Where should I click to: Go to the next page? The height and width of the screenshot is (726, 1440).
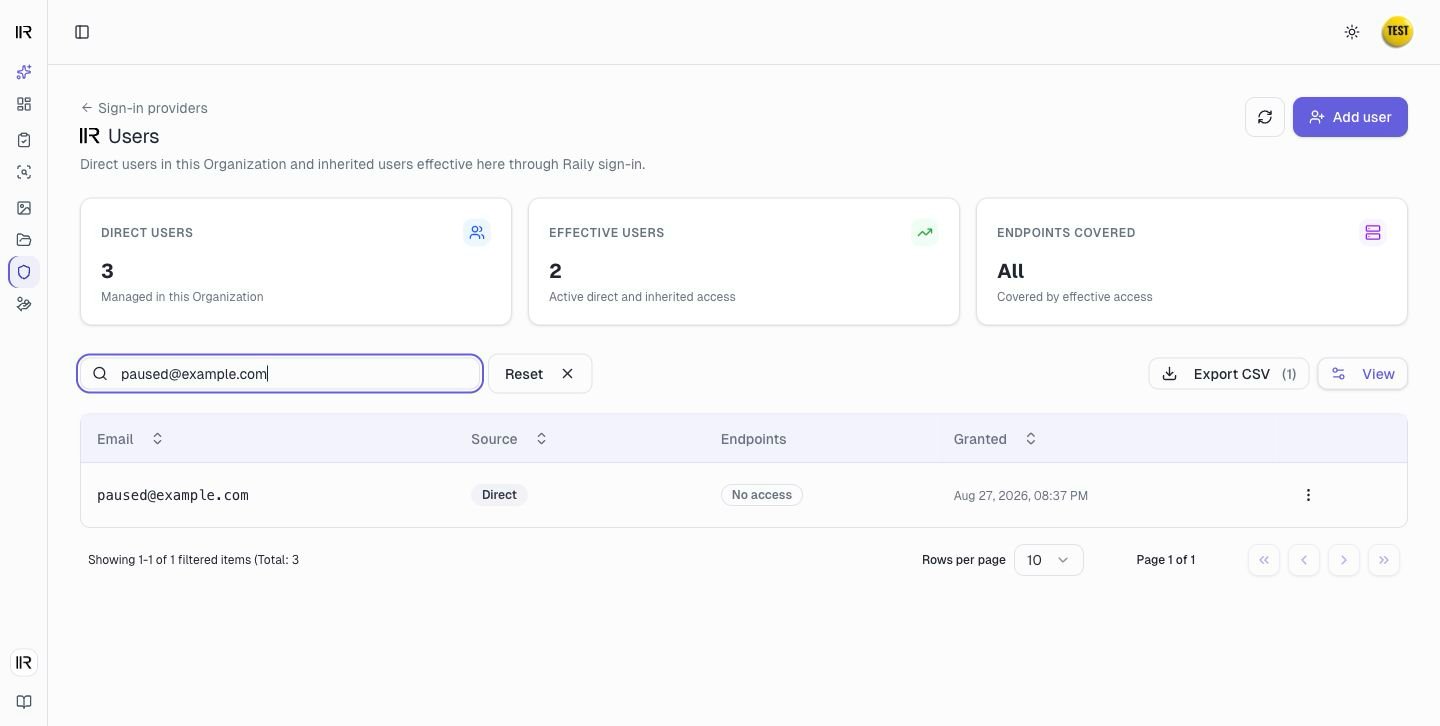(1344, 560)
